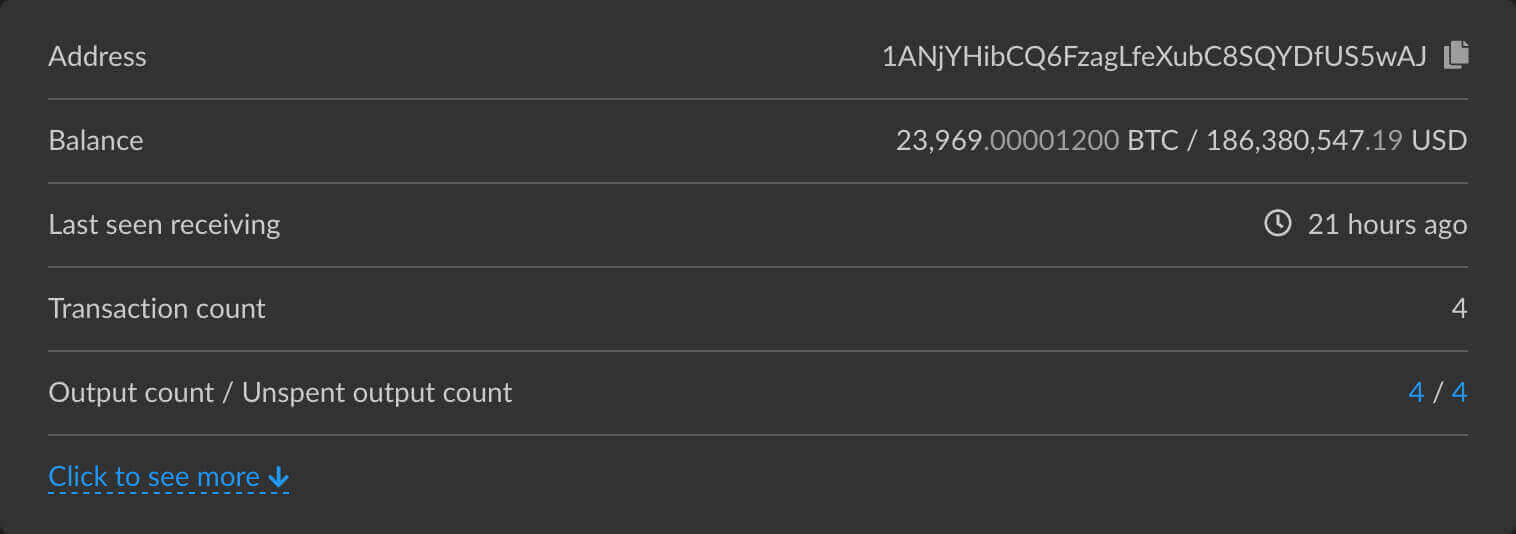Click the USD value 186,380,547.19
Image resolution: width=1516 pixels, height=534 pixels.
1303,140
